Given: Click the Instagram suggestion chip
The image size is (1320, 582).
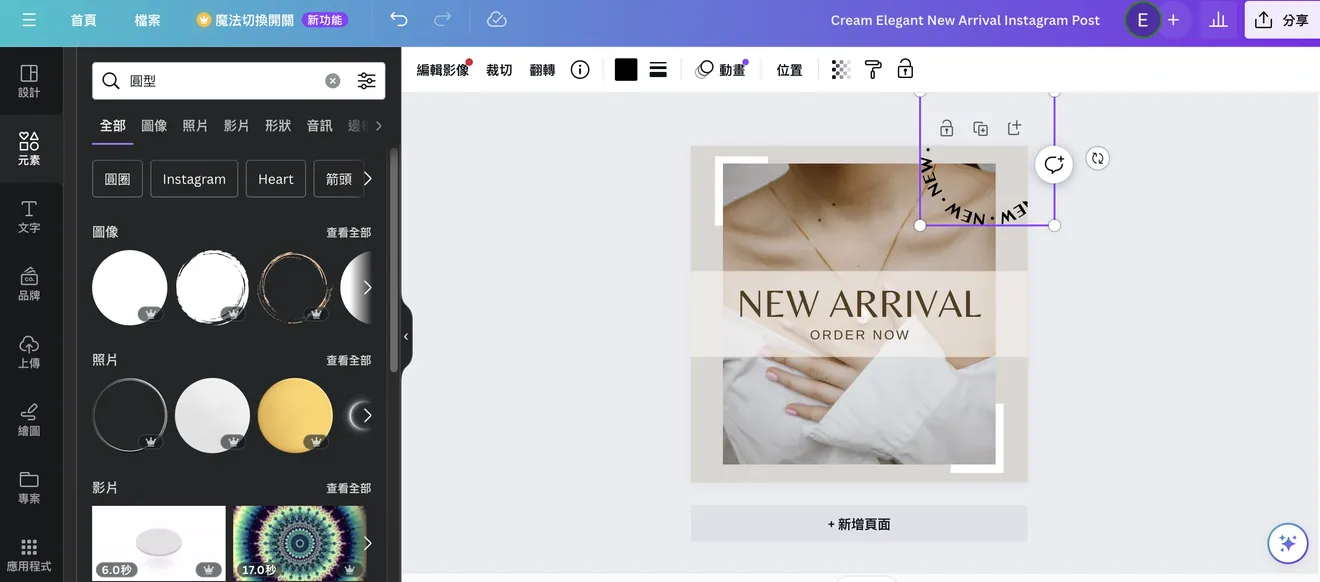Looking at the screenshot, I should [194, 179].
